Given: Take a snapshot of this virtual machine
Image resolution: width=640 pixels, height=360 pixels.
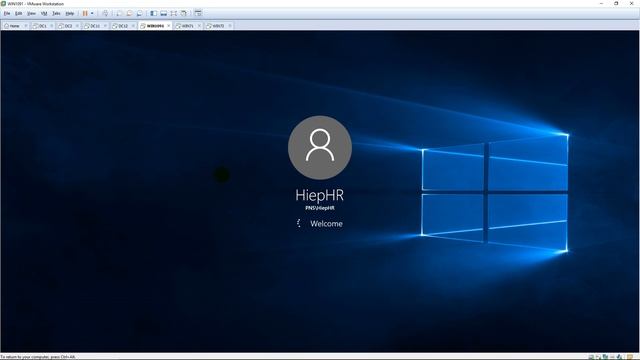Looking at the screenshot, I should click(119, 13).
